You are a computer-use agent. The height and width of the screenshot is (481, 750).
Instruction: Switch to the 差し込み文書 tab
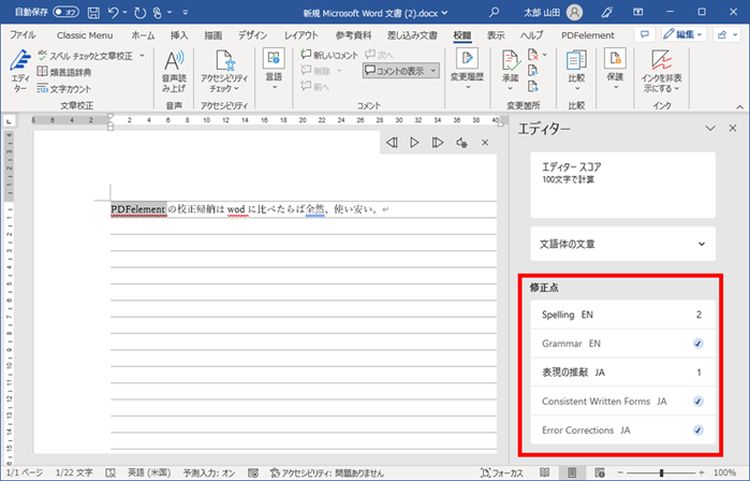click(412, 35)
